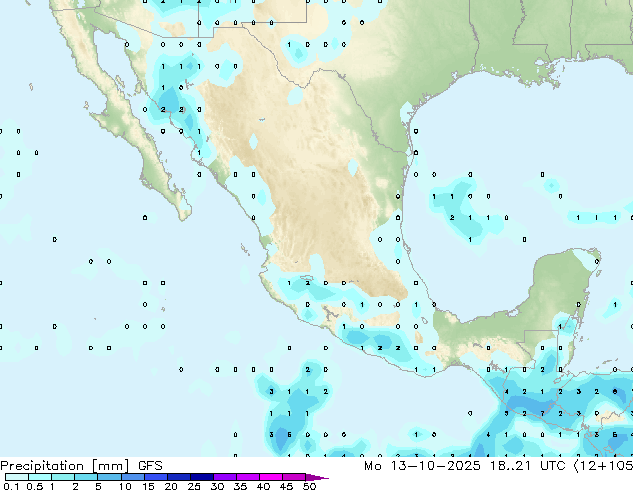Click the 25–30 mm dark blue swatch
The image size is (634, 490).
pos(202,477)
